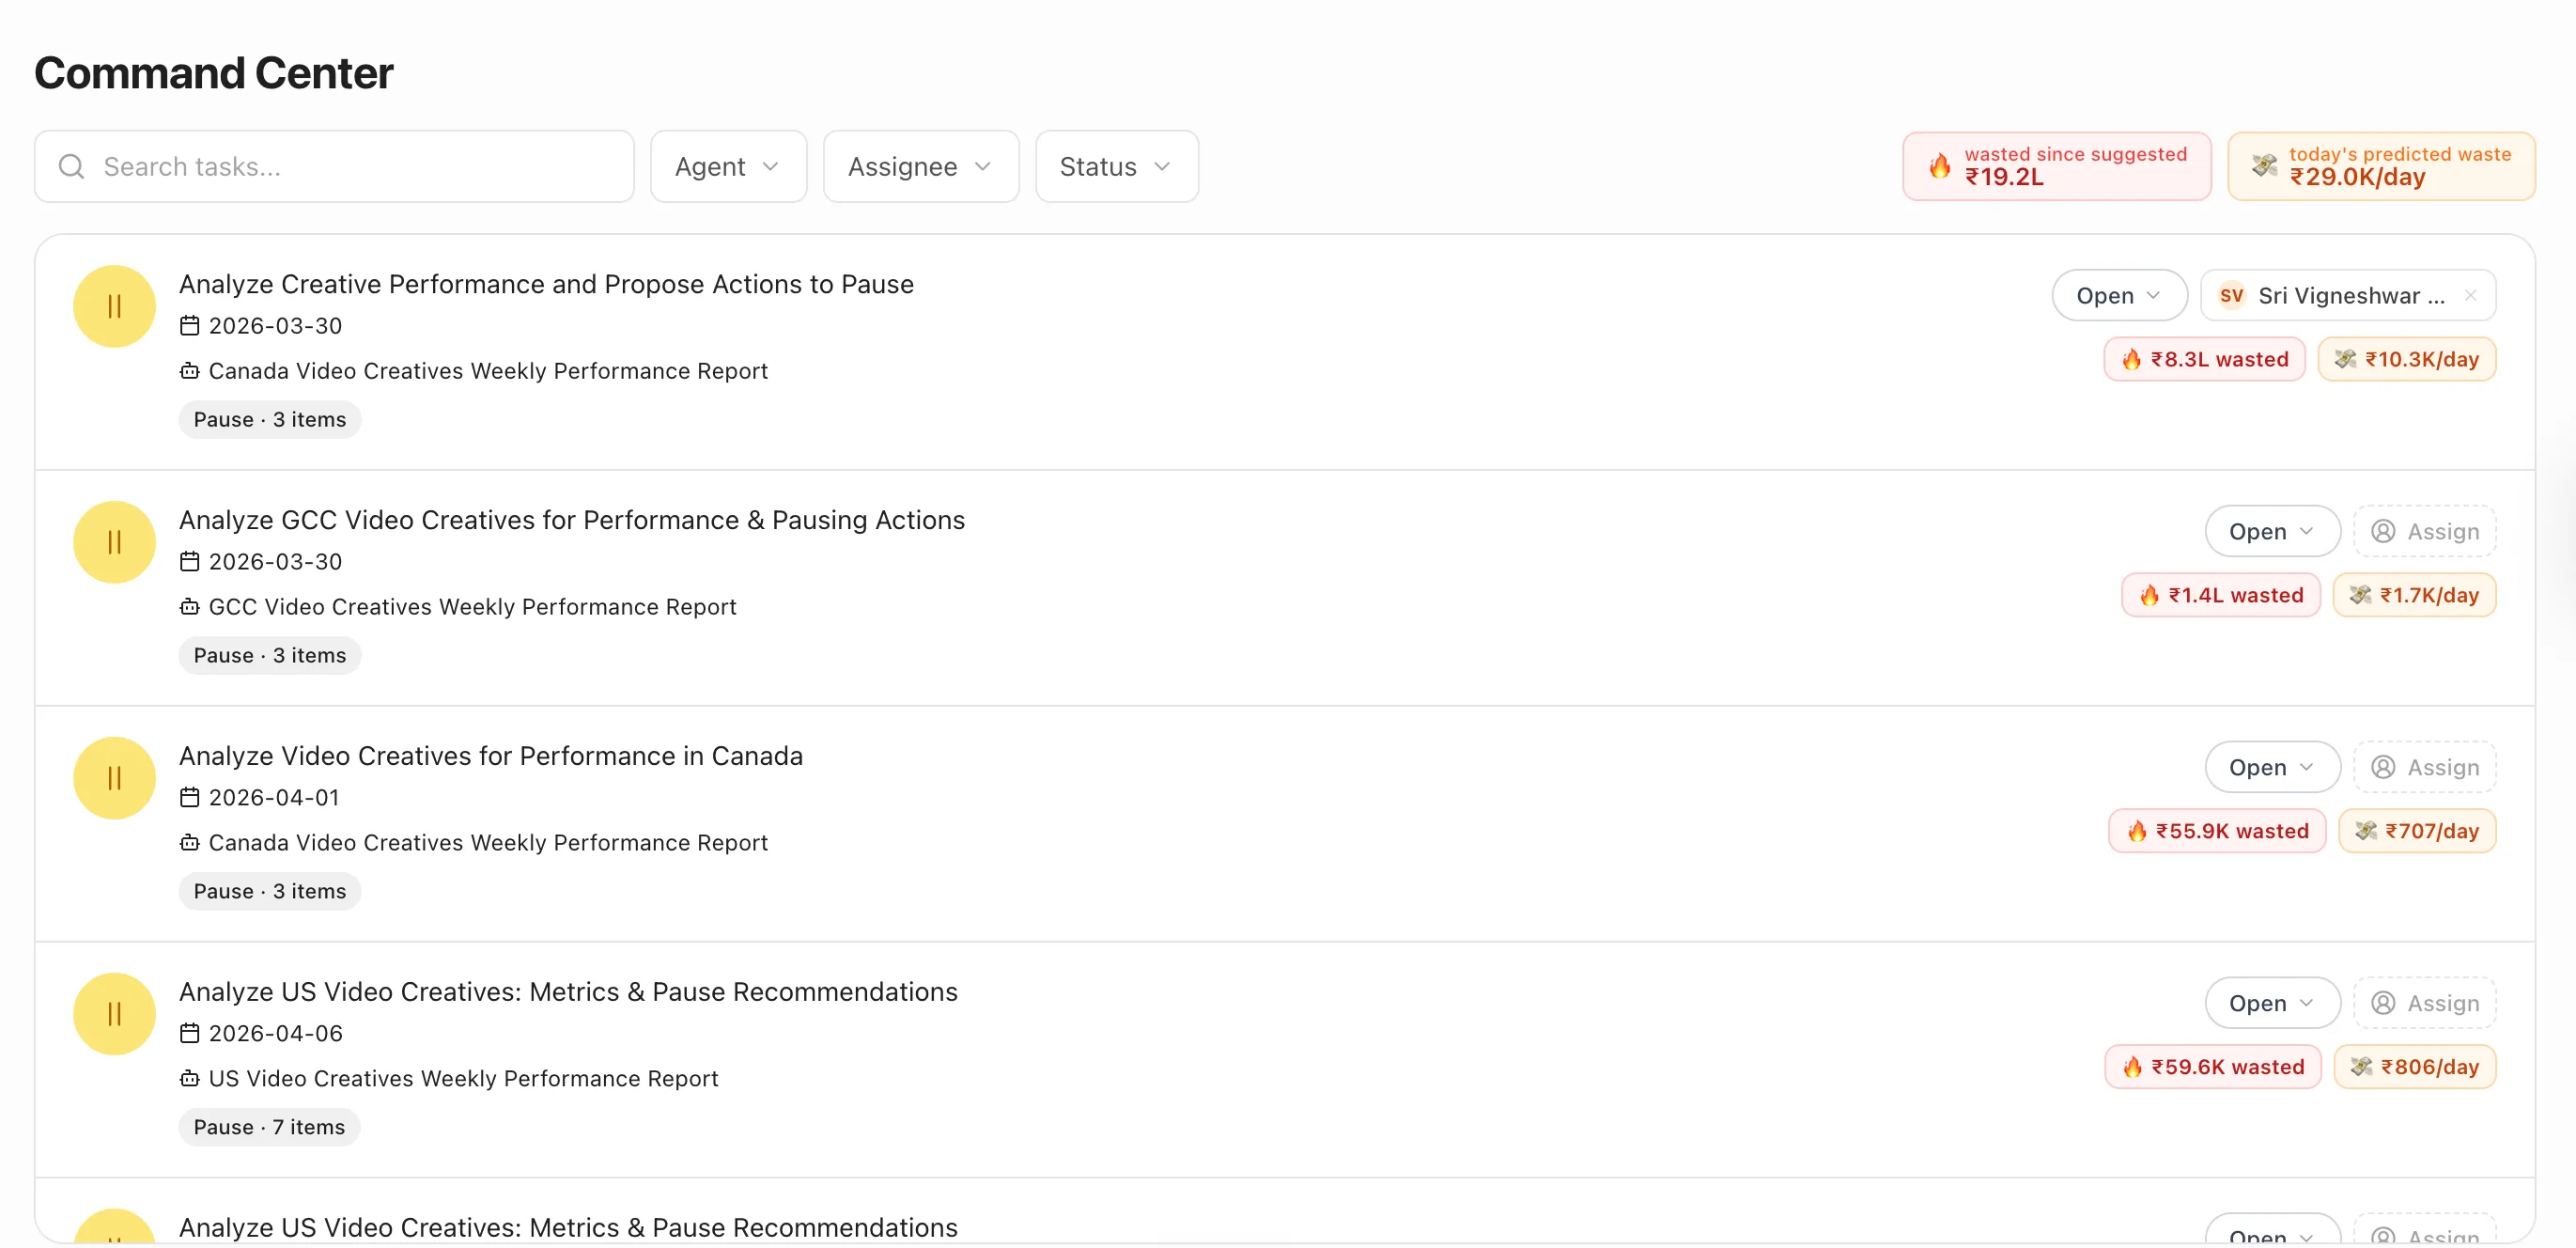The image size is (2576, 1248).
Task: Click calendar icon beside 2026-04-06 date
Action: pyautogui.click(x=190, y=1034)
